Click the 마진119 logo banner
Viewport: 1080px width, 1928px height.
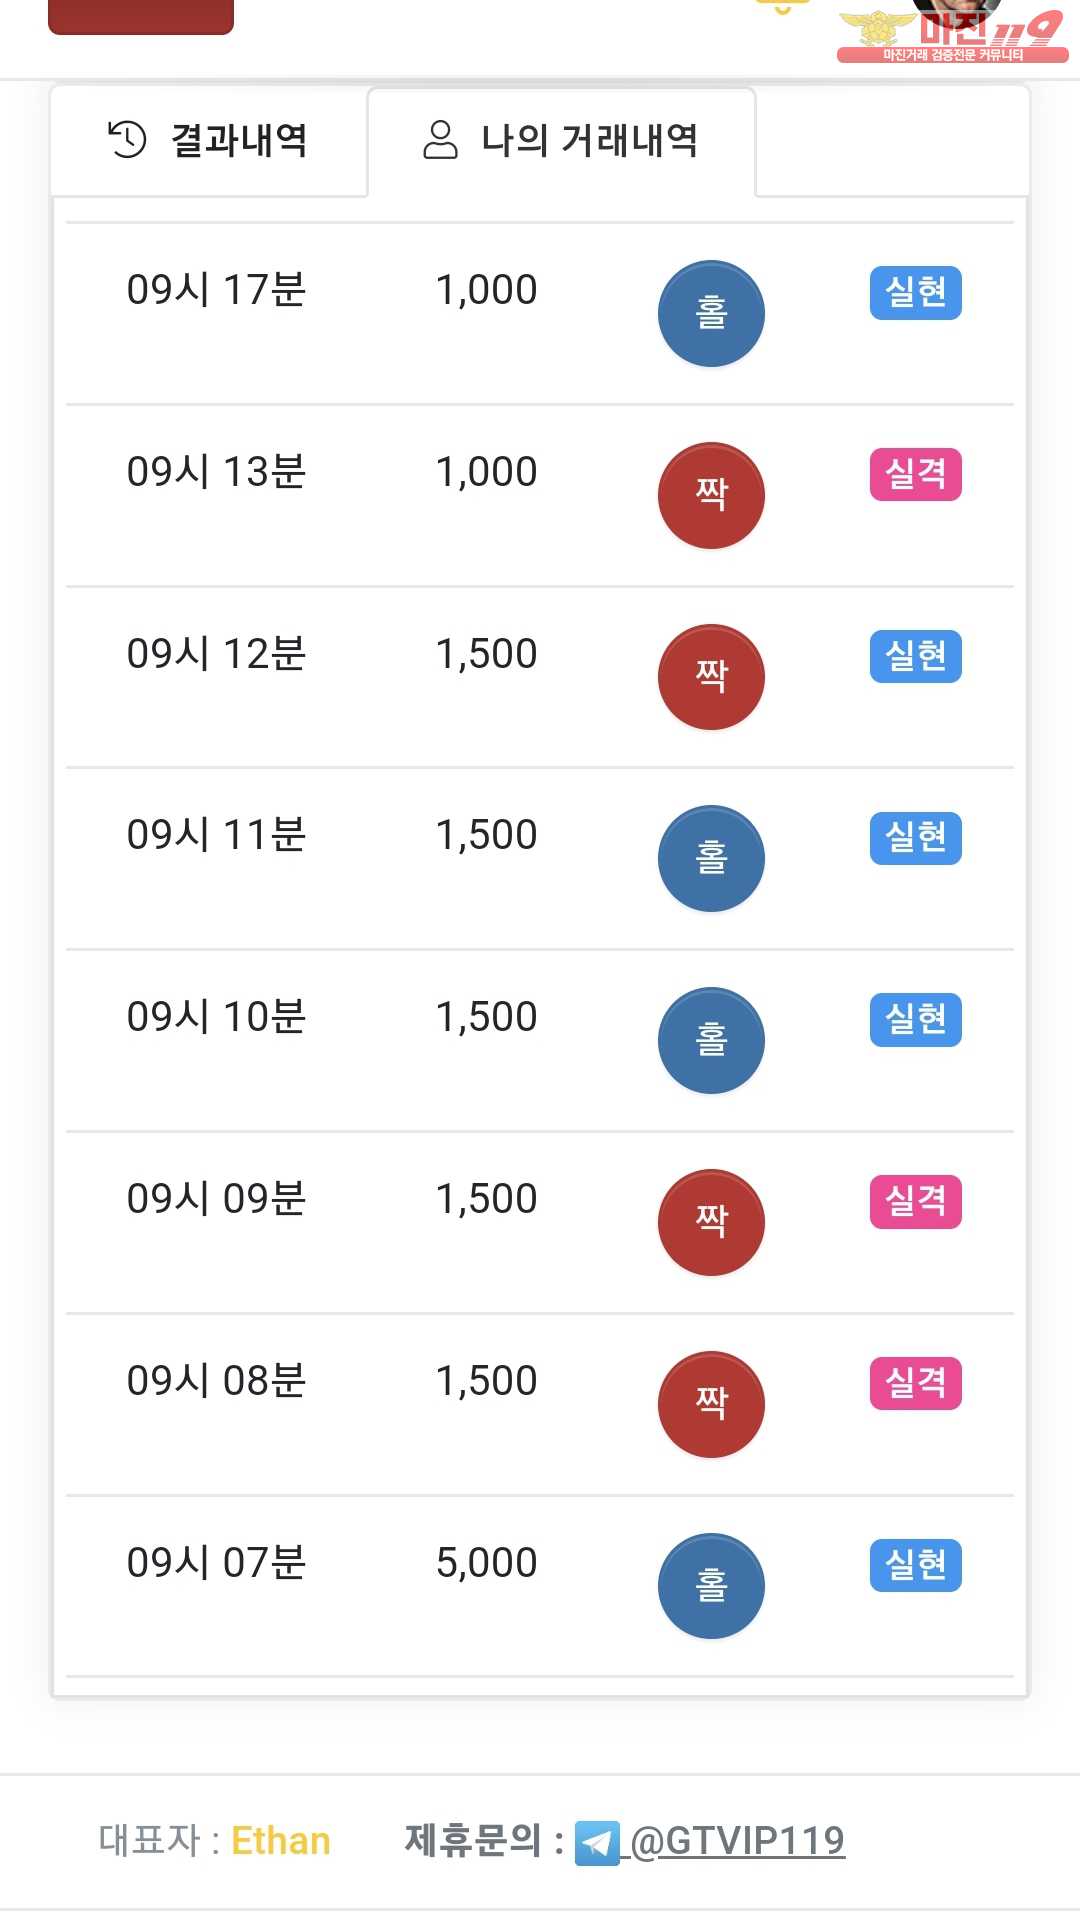(952, 32)
